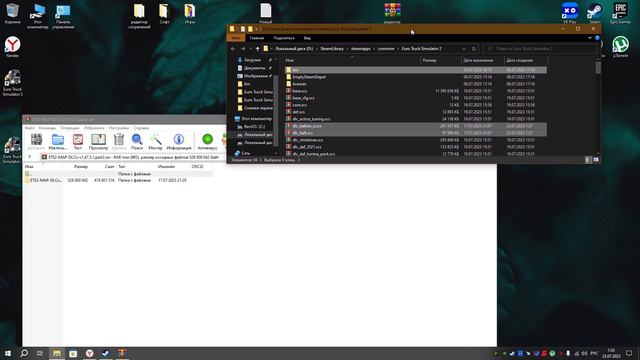This screenshot has height=360, width=640.
Task: Open the WinRAR Help (Справка) menu
Action: click(x=141, y=128)
